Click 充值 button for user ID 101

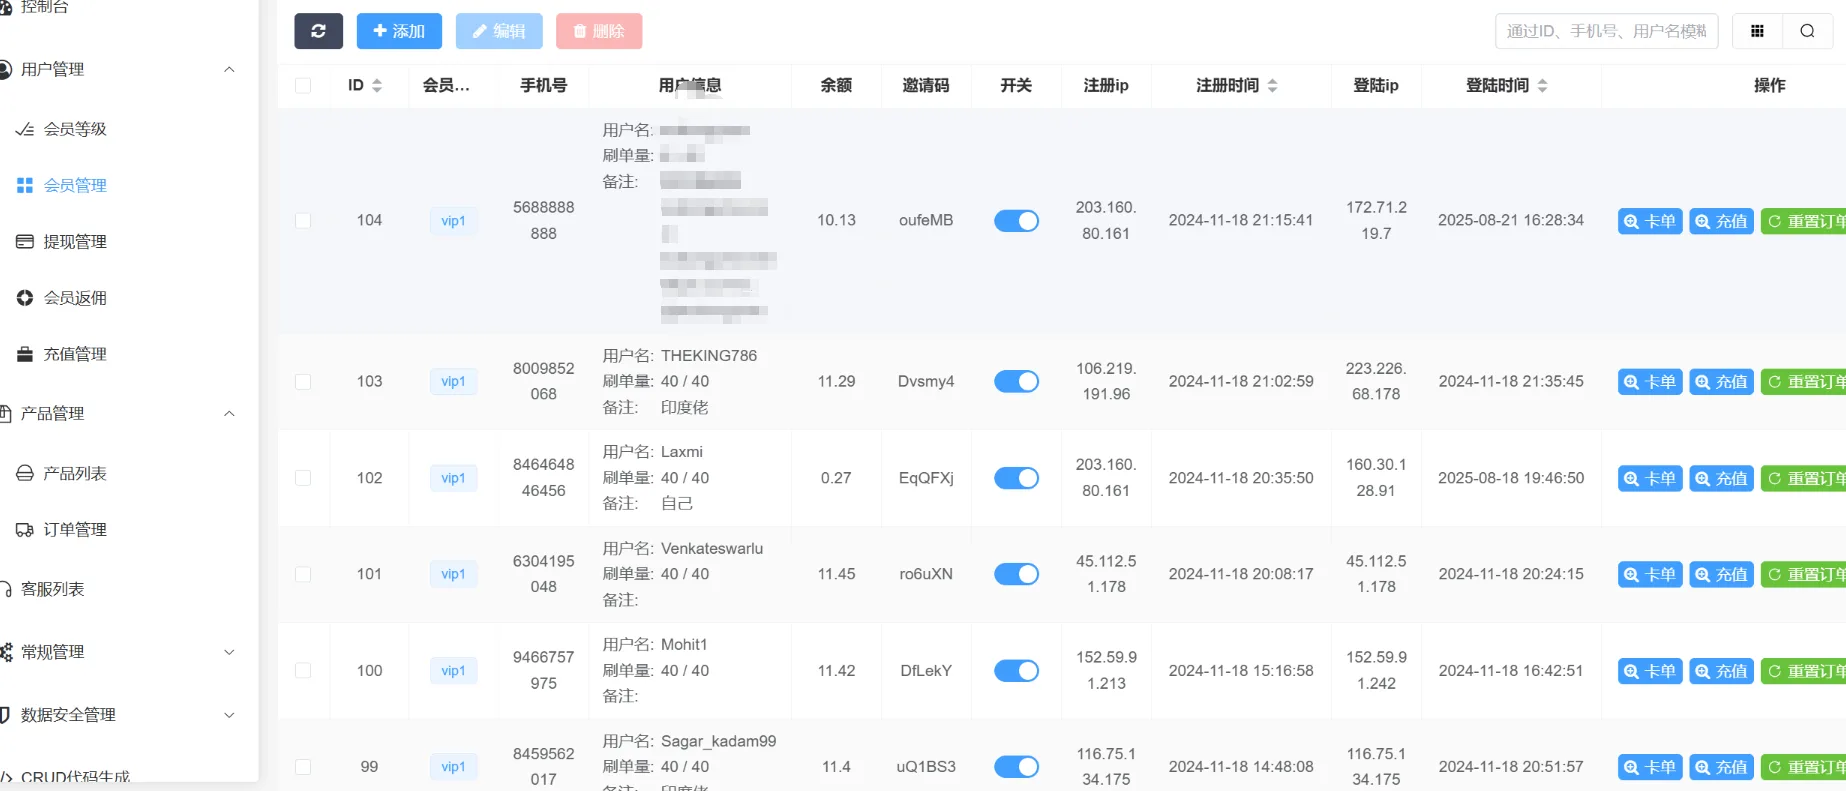click(1721, 575)
